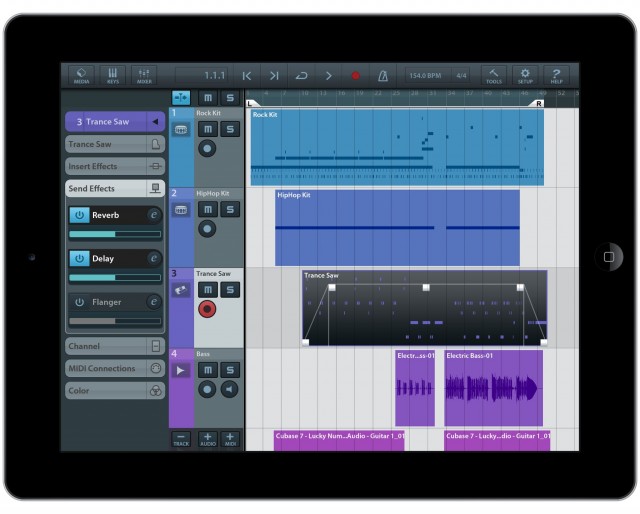Add a new audio track

(x=207, y=439)
